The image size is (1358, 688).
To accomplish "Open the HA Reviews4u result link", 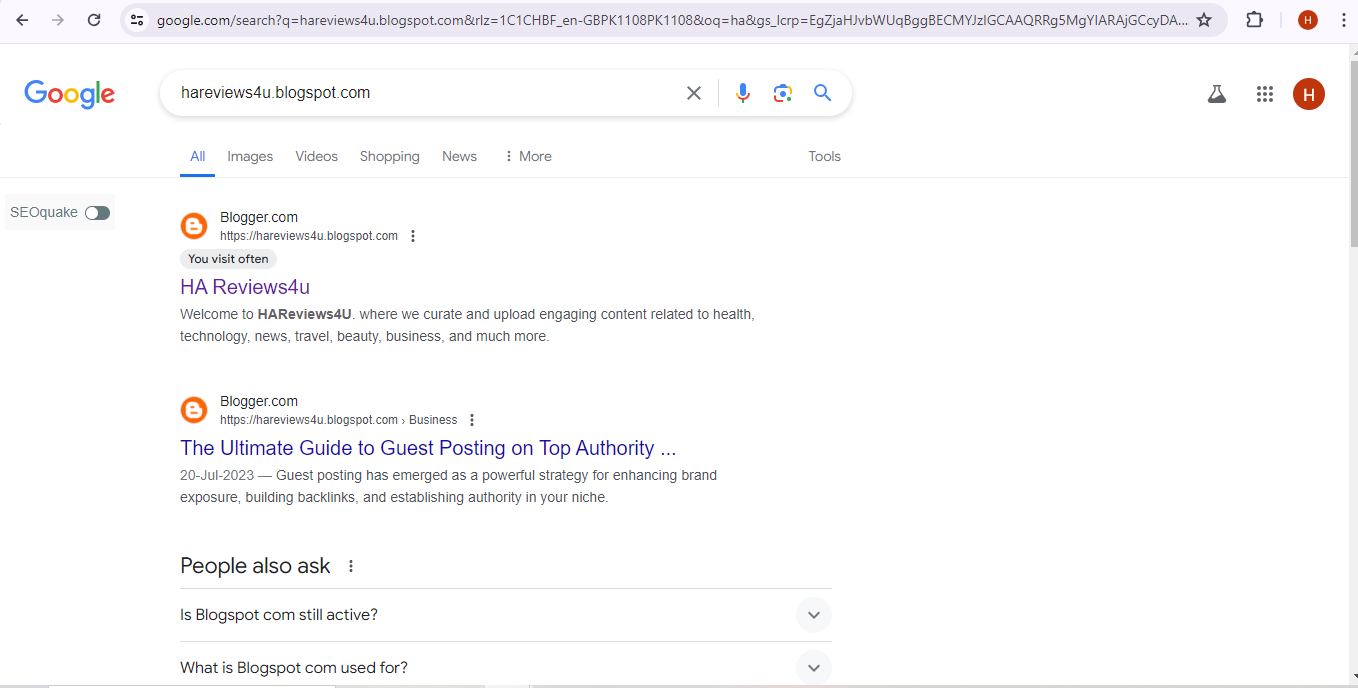I will click(x=245, y=287).
